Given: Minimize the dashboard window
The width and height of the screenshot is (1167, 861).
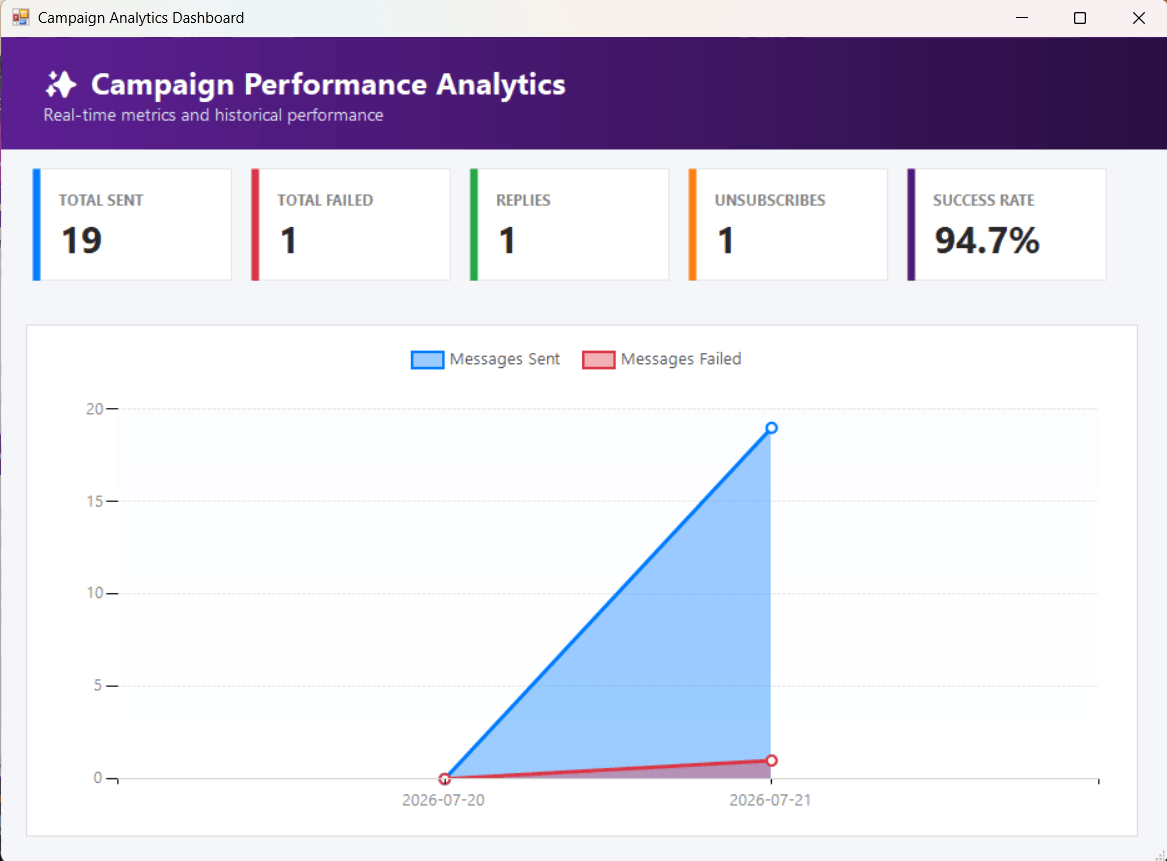Looking at the screenshot, I should click(x=1022, y=18).
